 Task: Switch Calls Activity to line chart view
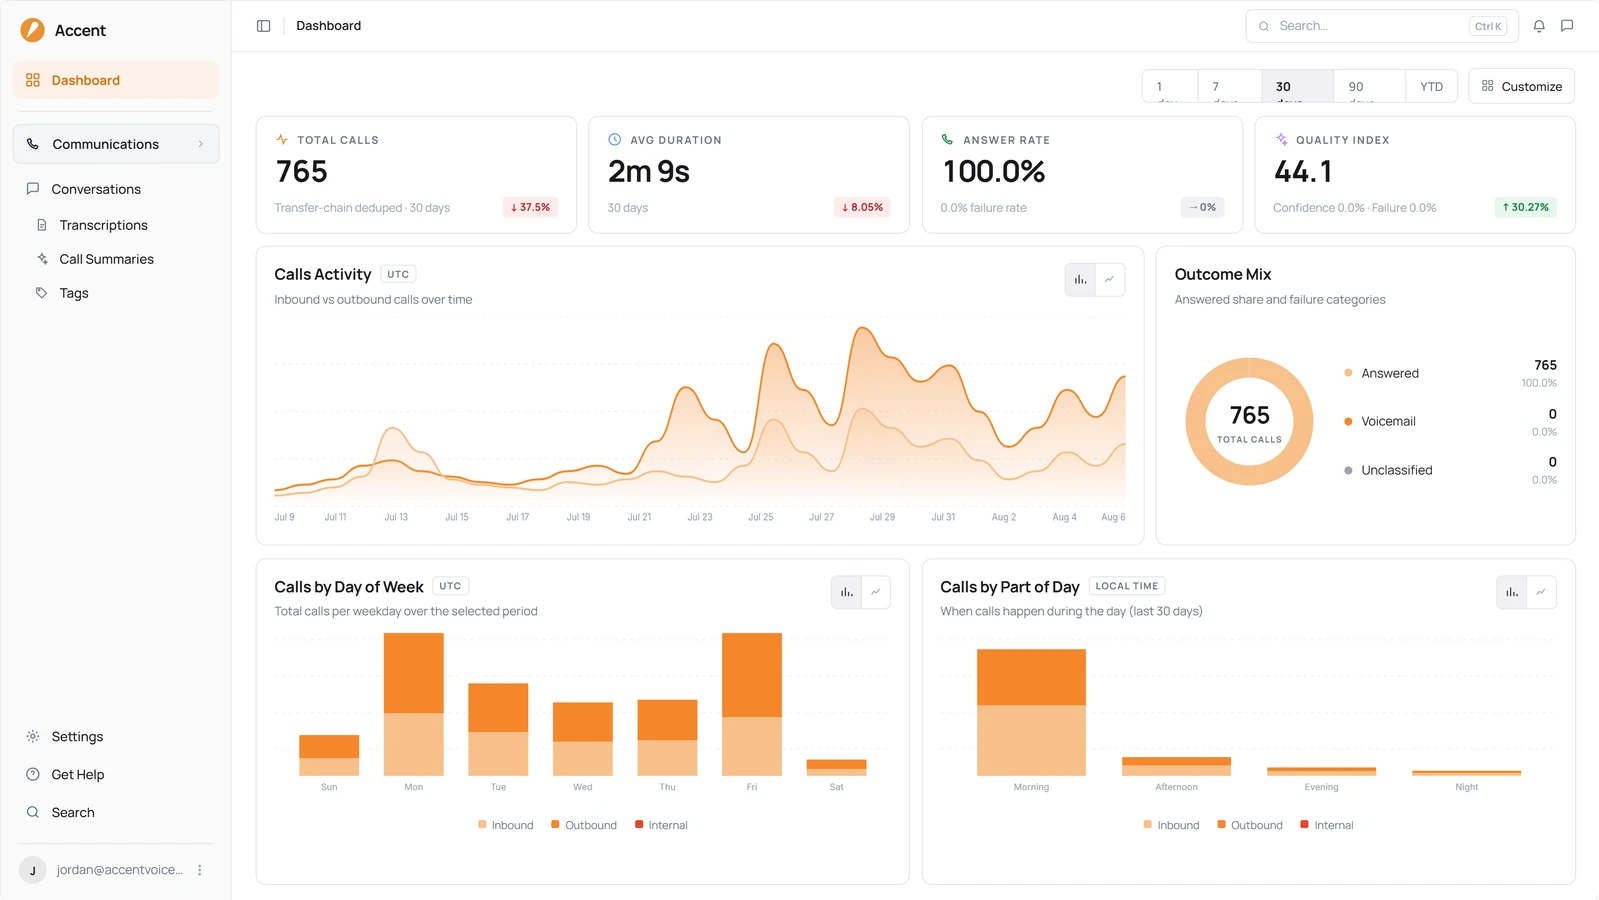(1110, 280)
